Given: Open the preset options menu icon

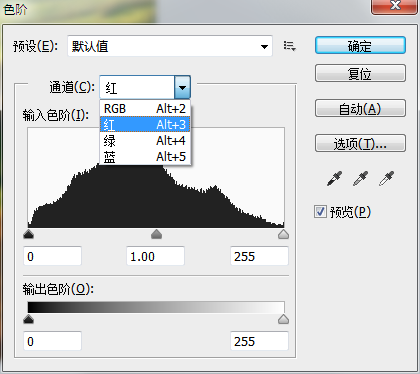Looking at the screenshot, I should click(x=289, y=46).
